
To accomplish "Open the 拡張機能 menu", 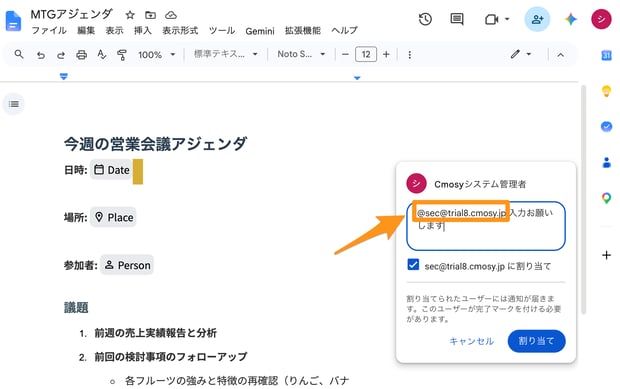I will coord(302,30).
